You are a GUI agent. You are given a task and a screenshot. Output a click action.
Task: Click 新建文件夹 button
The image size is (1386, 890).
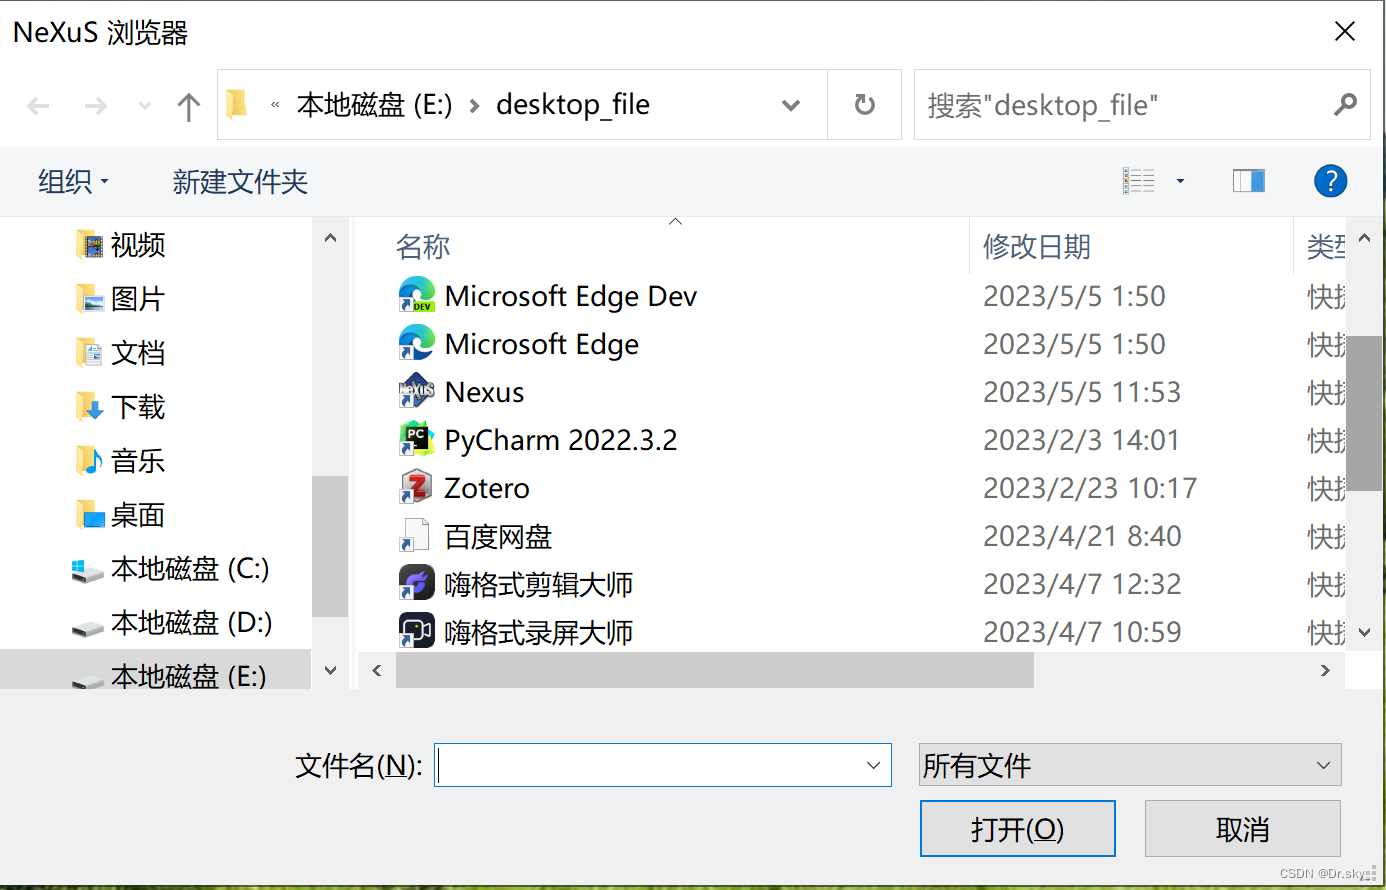(240, 182)
